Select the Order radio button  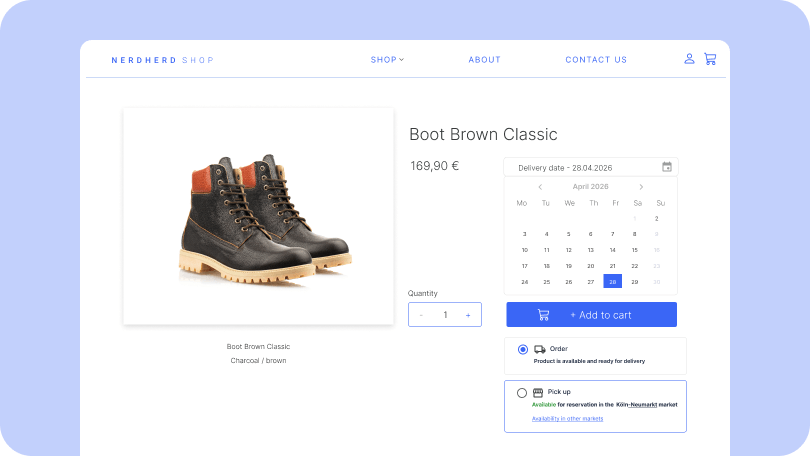coord(523,350)
